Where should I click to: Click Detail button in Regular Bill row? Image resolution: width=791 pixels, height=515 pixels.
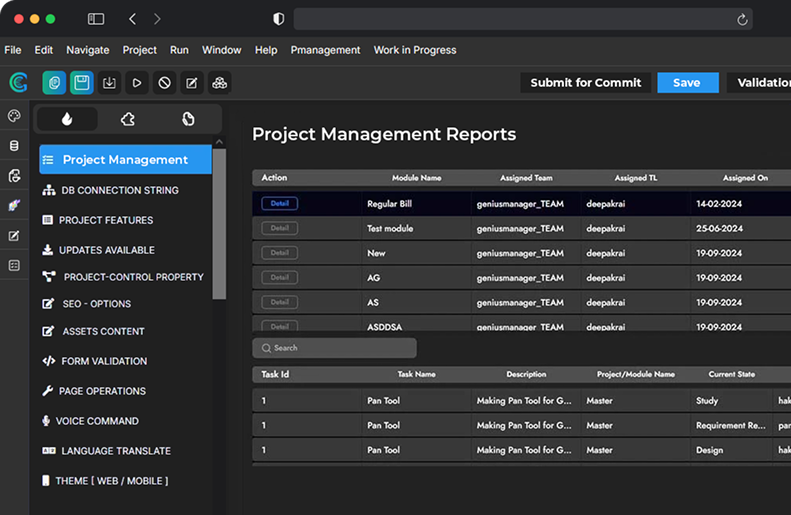coord(280,203)
